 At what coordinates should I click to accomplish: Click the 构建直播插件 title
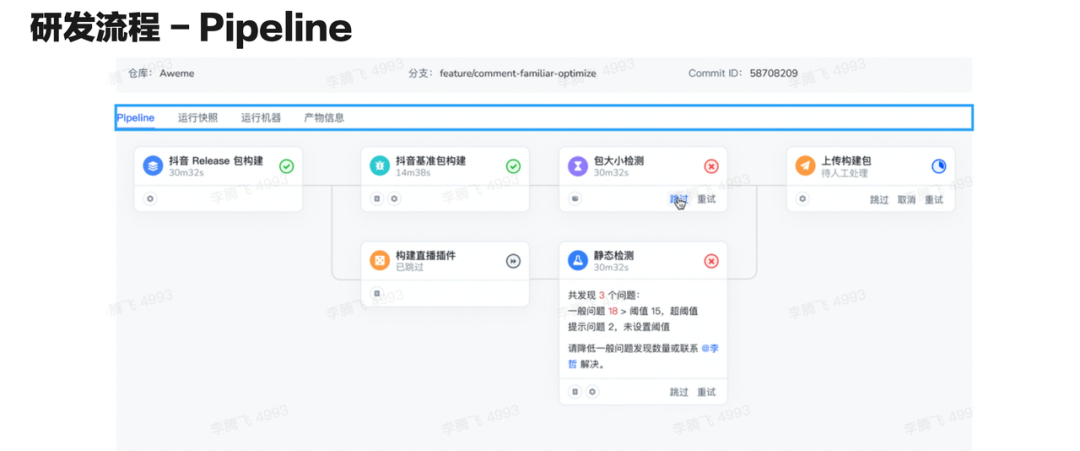pyautogui.click(x=426, y=255)
